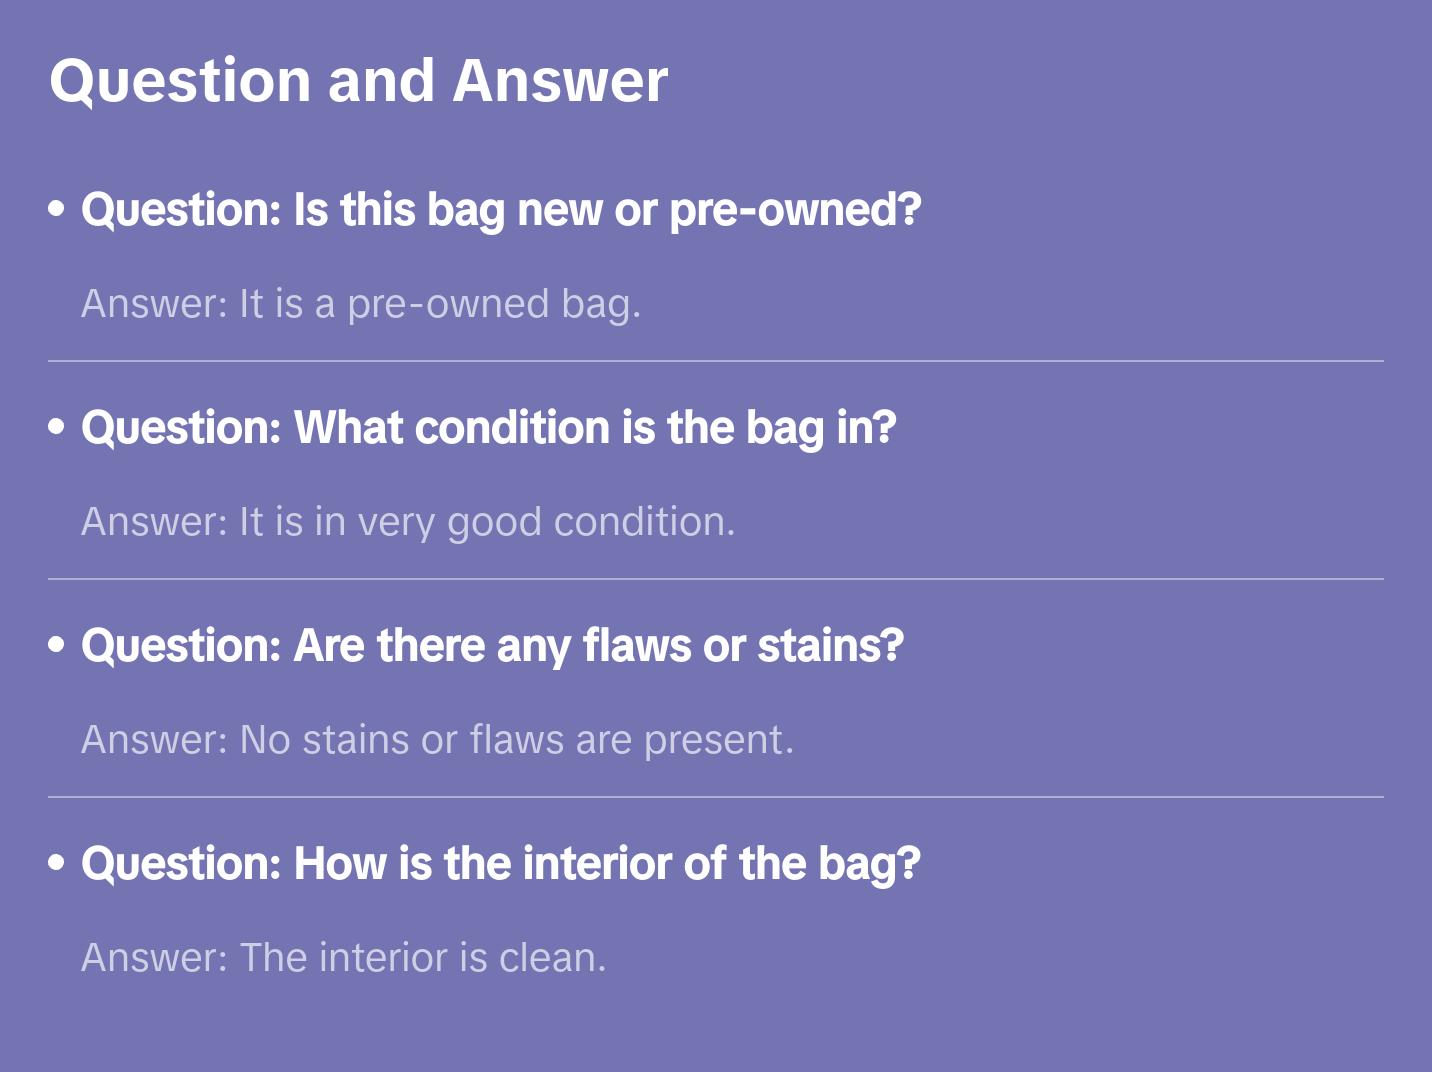Select the answer 'The interior is clean.'
1432x1072 pixels.
(x=423, y=958)
